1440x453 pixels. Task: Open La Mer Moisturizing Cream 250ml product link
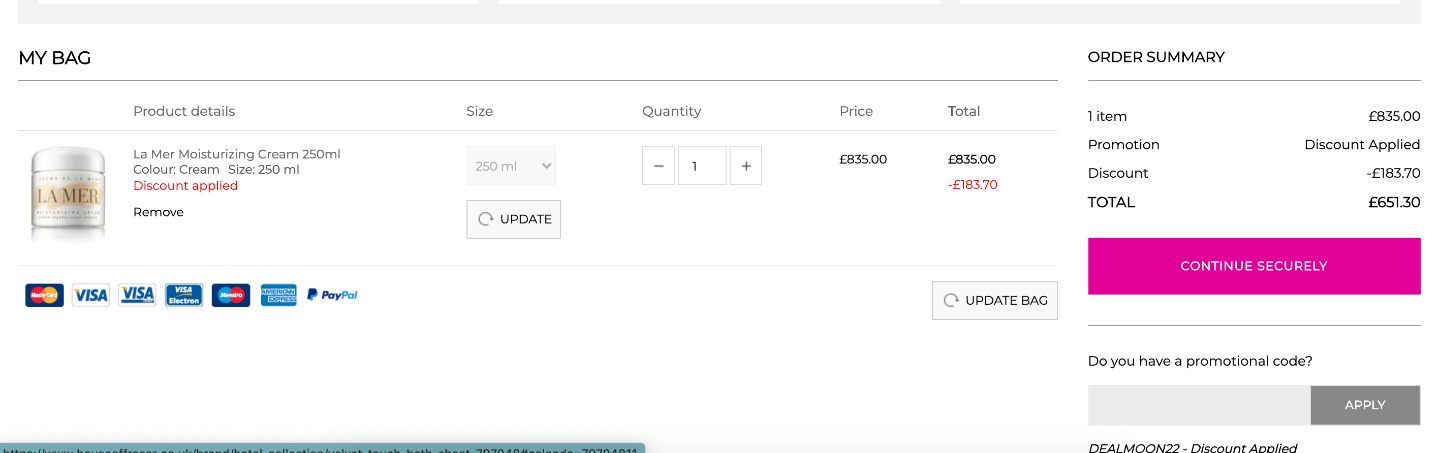237,154
